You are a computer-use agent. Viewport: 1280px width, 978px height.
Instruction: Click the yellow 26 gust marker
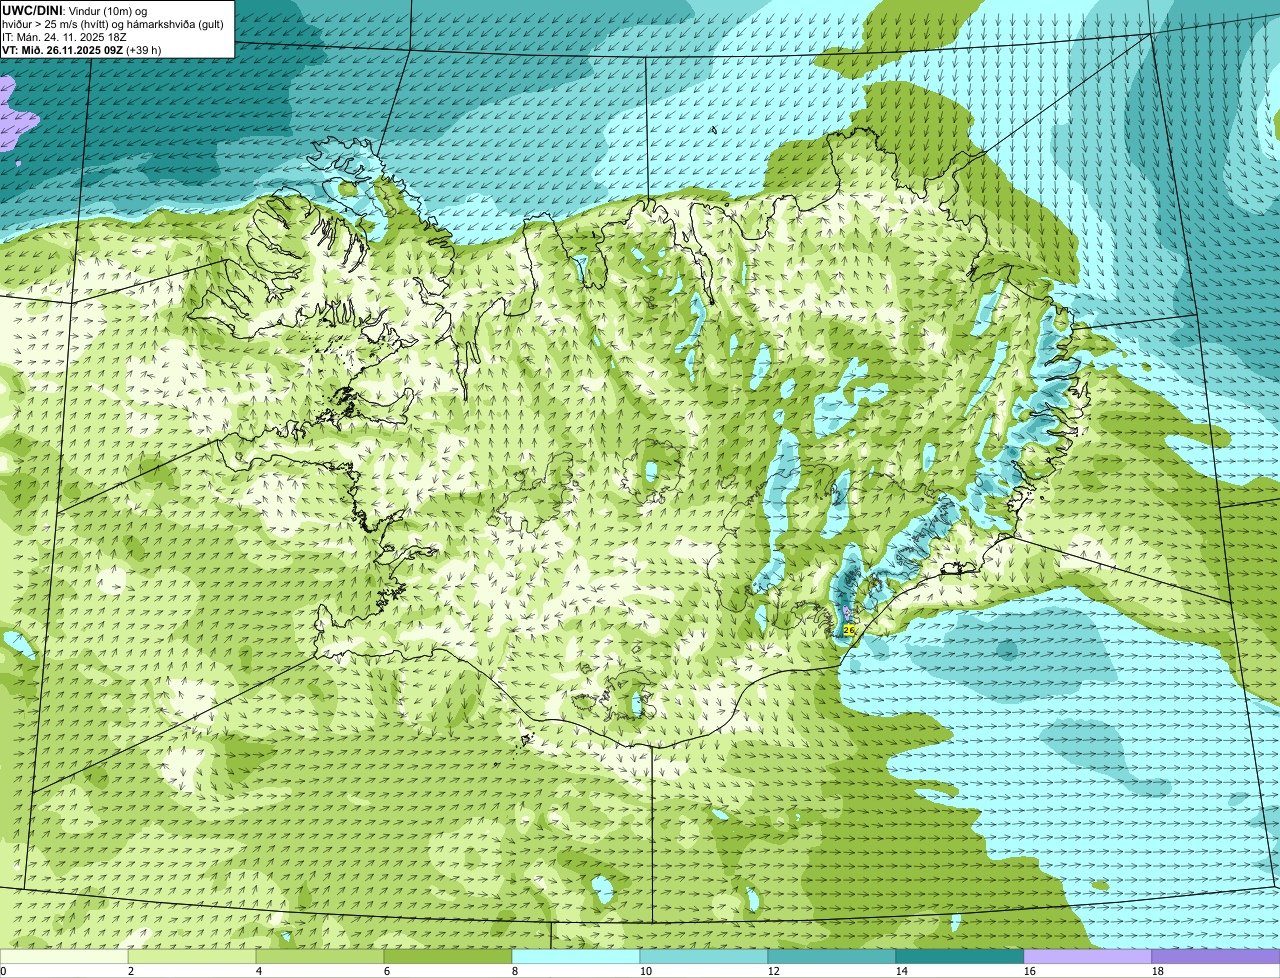click(x=849, y=630)
